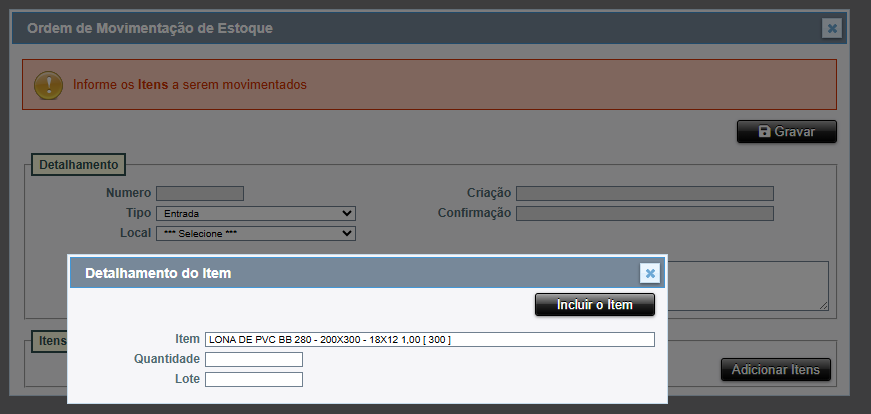
Task: Click the Confirmação field
Action: 644,213
